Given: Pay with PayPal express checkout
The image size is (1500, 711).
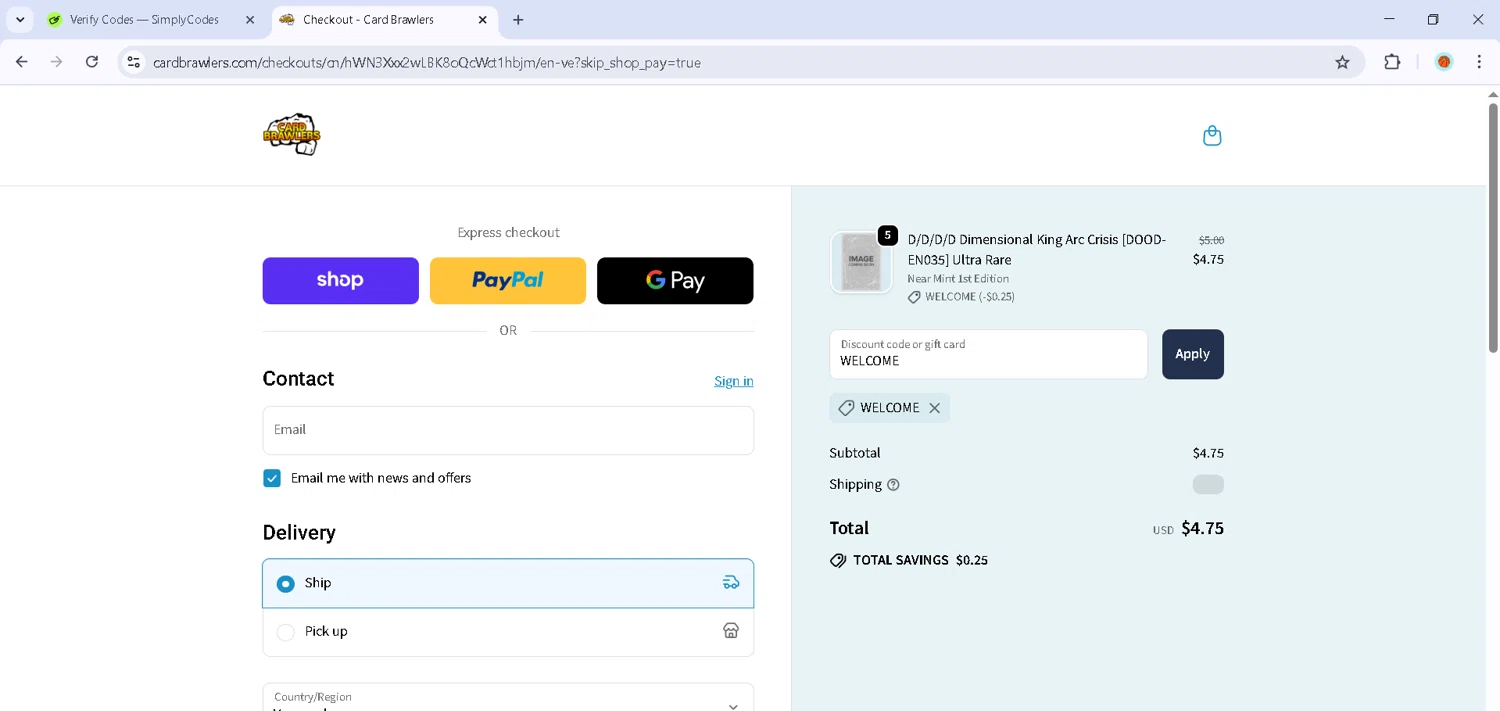Looking at the screenshot, I should coord(508,281).
